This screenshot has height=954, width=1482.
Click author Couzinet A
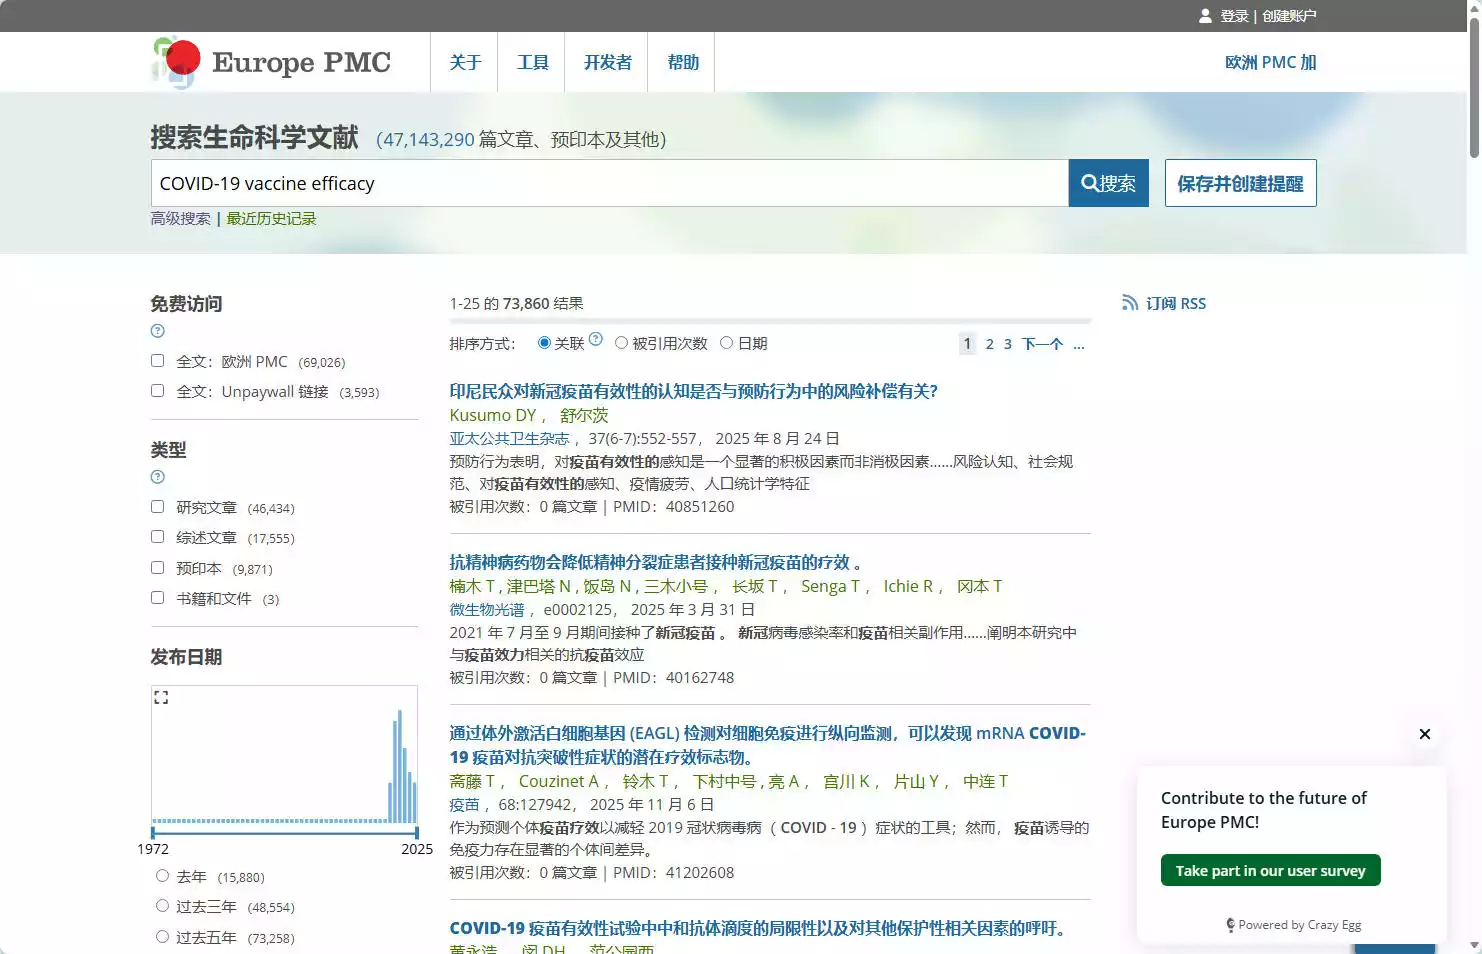(559, 781)
